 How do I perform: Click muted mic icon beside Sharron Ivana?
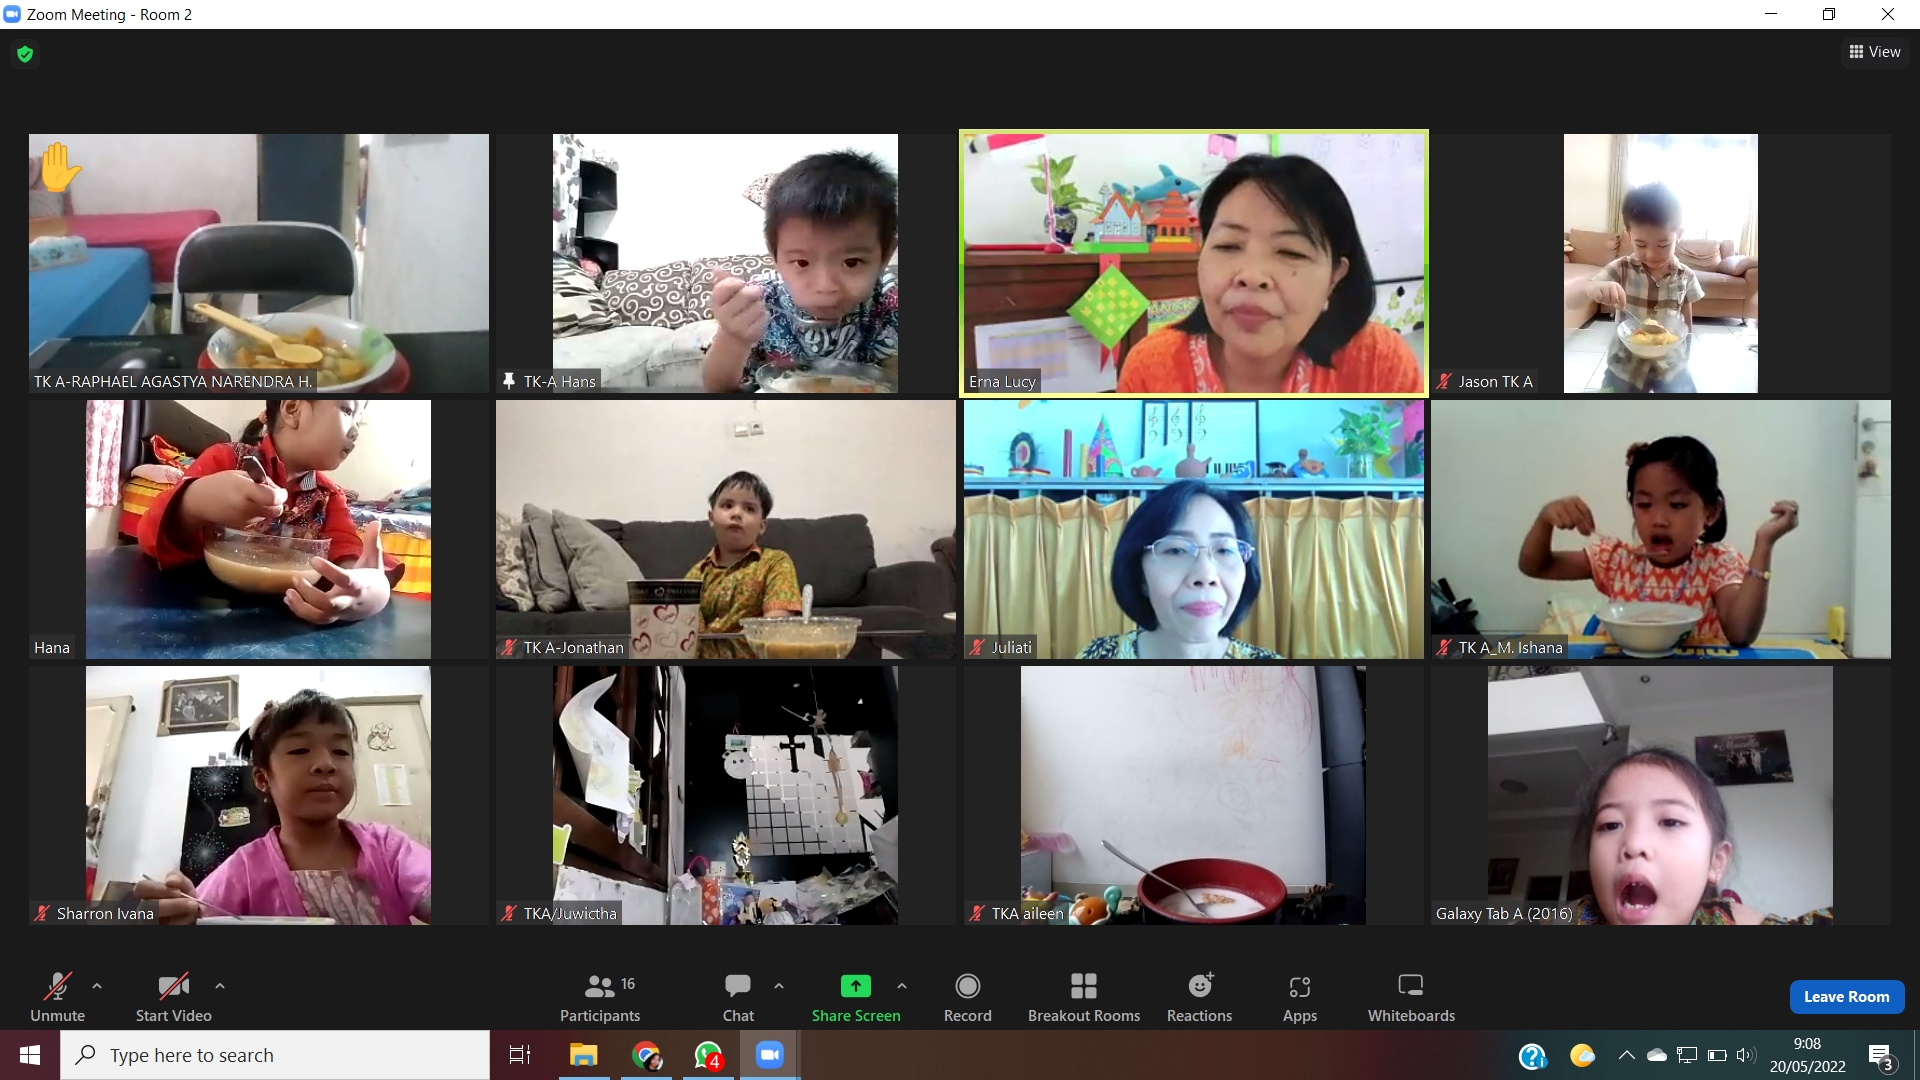[42, 913]
